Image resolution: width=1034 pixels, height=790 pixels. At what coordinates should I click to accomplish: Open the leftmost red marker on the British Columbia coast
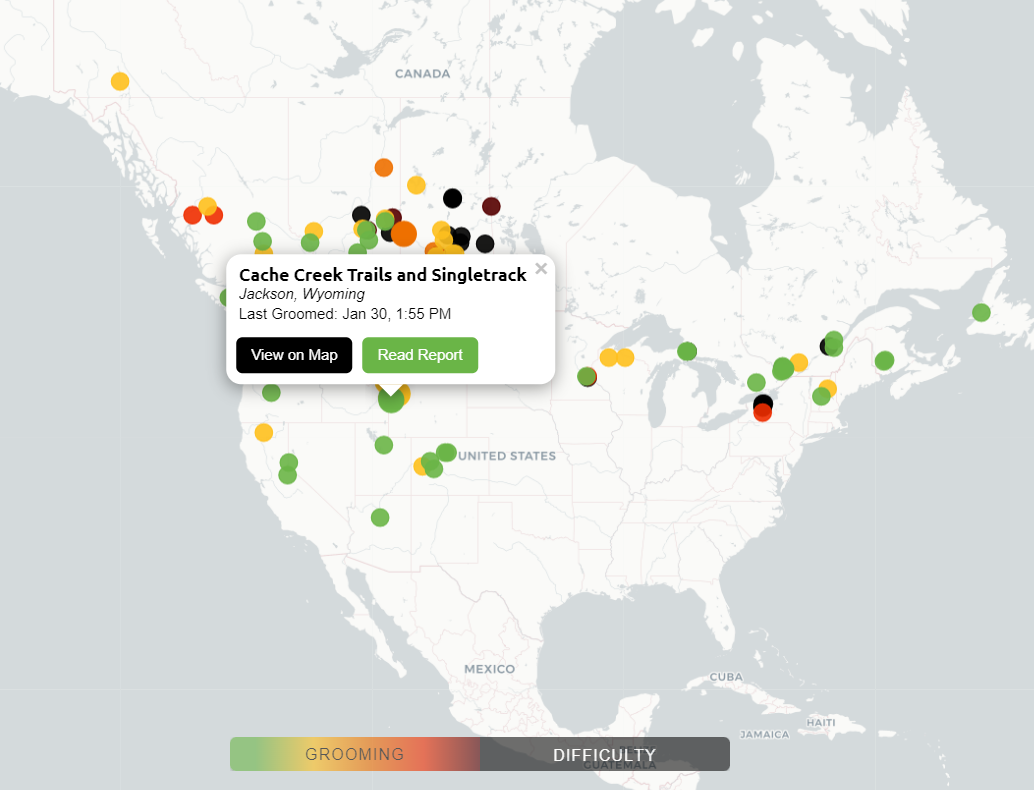(x=193, y=215)
